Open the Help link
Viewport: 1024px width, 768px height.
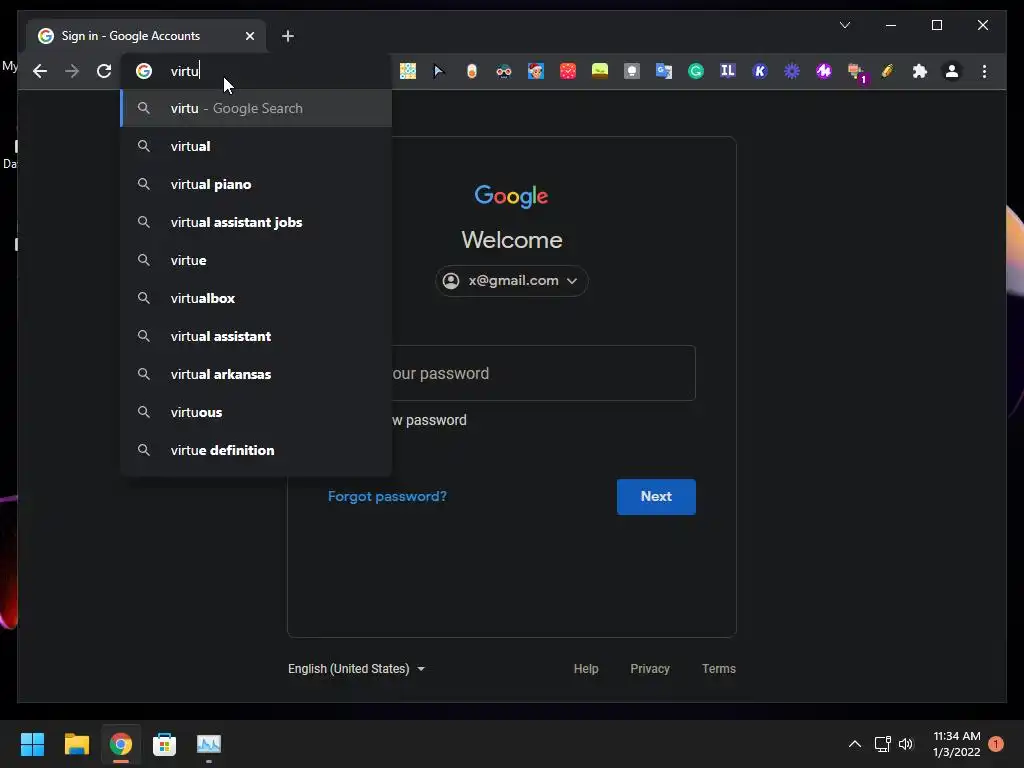coord(586,669)
